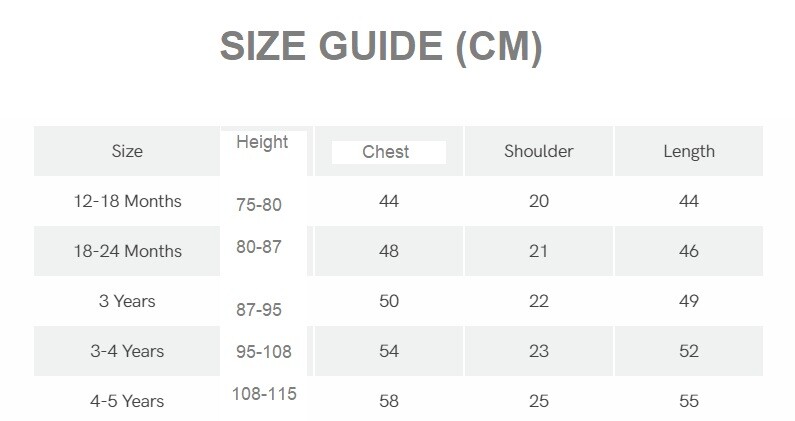The width and height of the screenshot is (795, 421).
Task: Click chest value 48 for 18-24 Months
Action: point(389,251)
